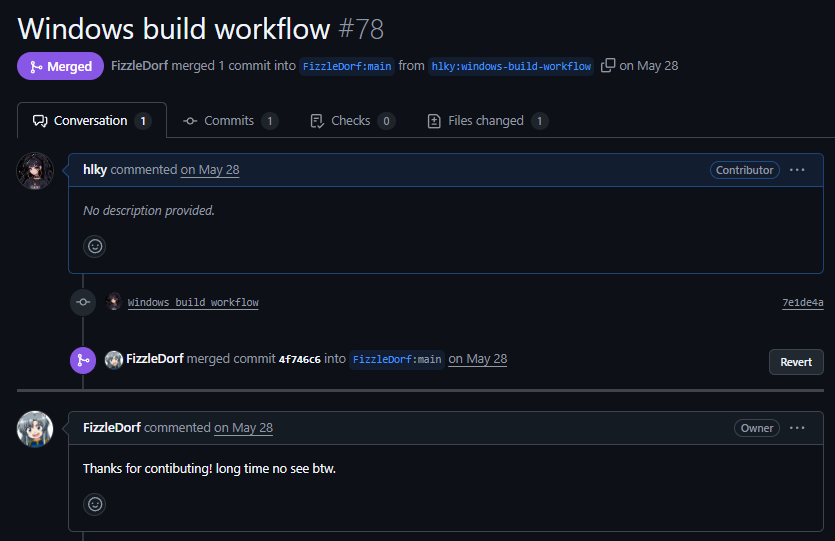Click the Contributor badge on hlky's comment
The width and height of the screenshot is (835, 541).
[x=744, y=170]
